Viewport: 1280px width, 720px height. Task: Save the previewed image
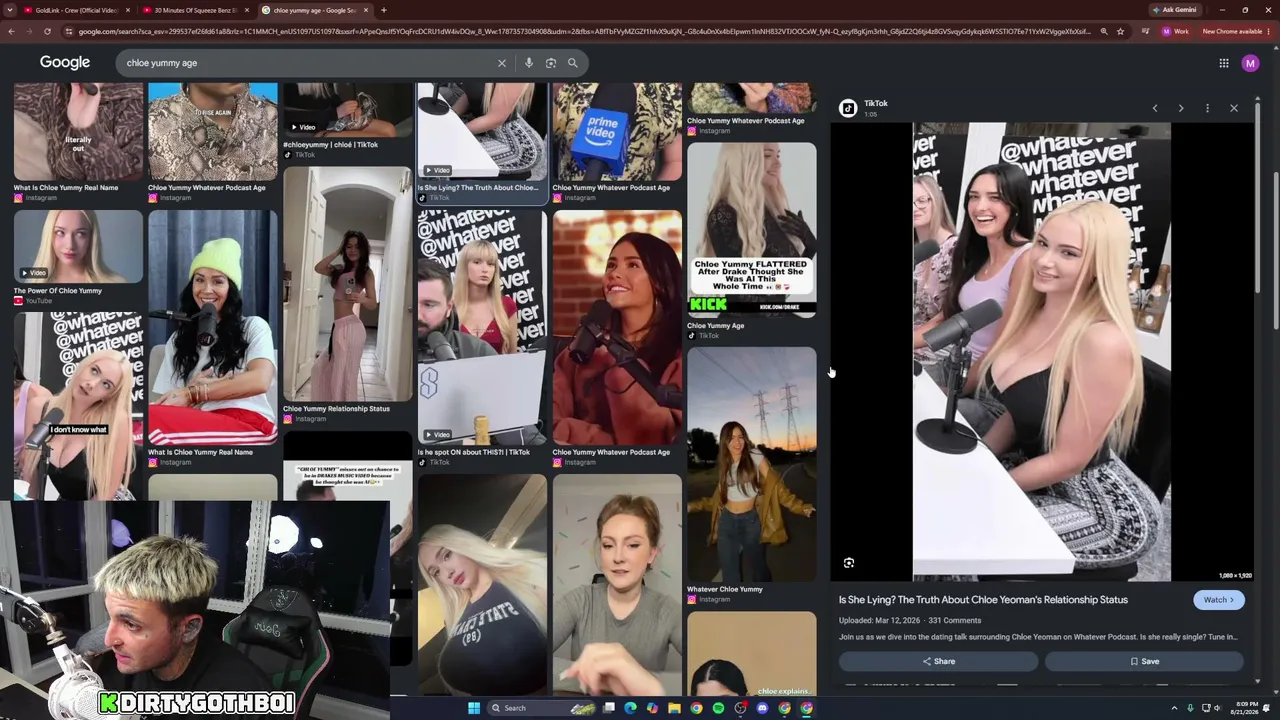pyautogui.click(x=1144, y=661)
